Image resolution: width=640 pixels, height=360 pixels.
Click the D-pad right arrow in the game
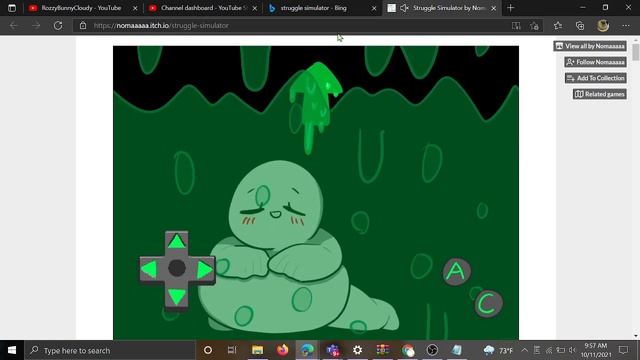coord(204,270)
